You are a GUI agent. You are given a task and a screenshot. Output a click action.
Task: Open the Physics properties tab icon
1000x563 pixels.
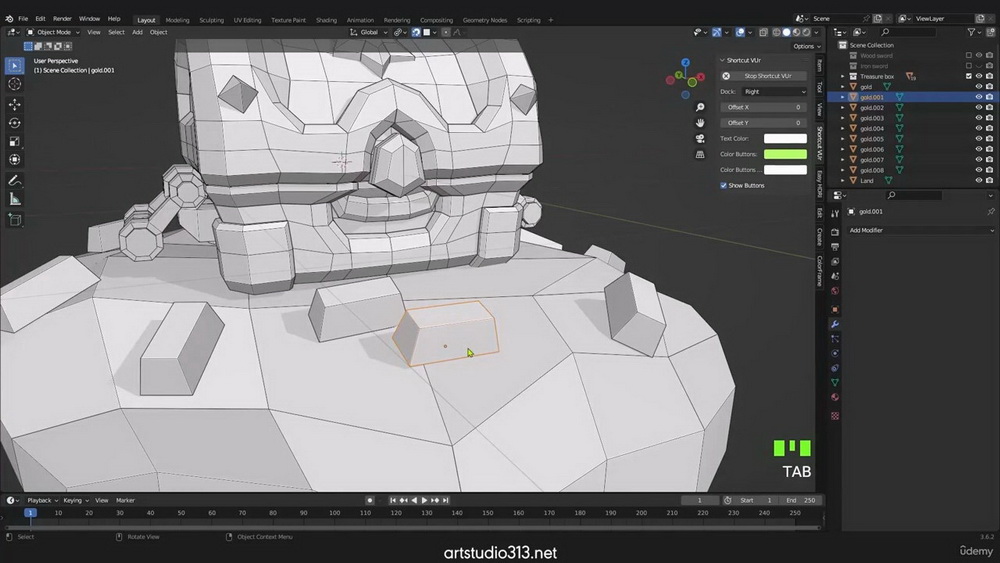[835, 353]
